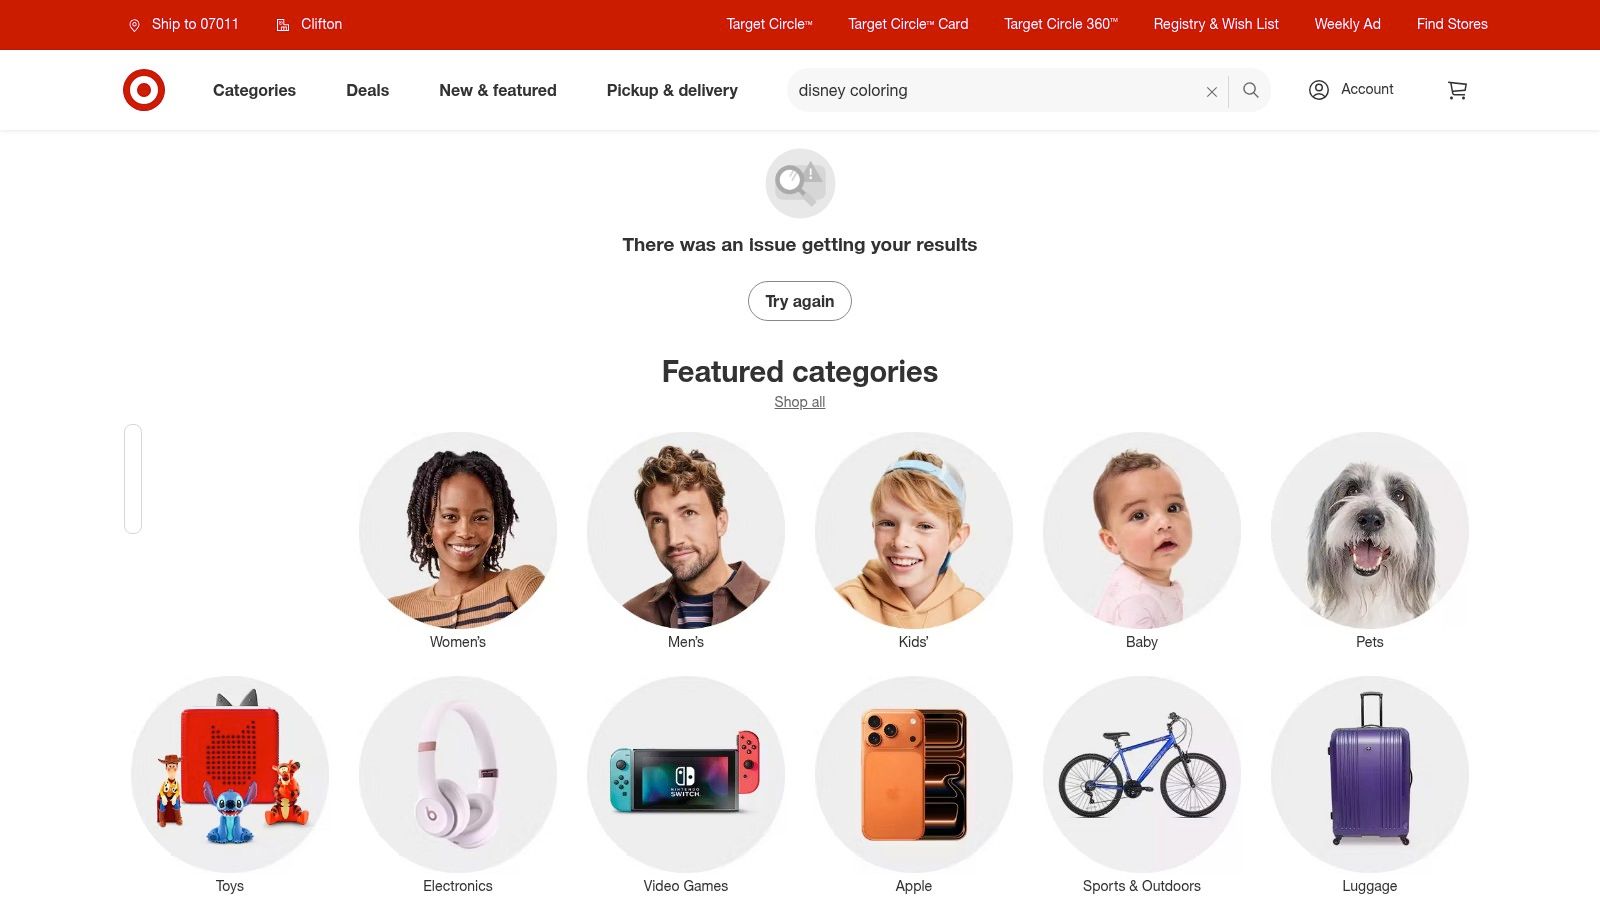This screenshot has height=900, width=1600.
Task: Choose the Clifton store icon
Action: pos(283,25)
